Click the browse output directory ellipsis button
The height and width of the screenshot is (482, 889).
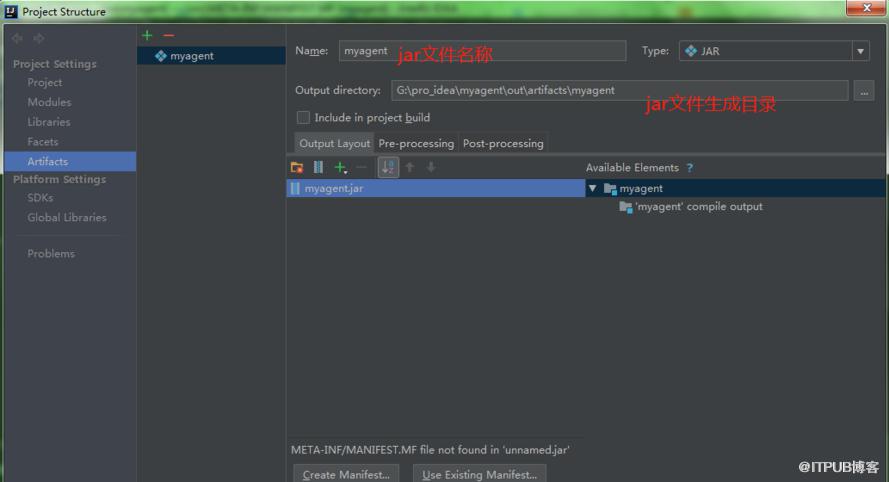[863, 91]
